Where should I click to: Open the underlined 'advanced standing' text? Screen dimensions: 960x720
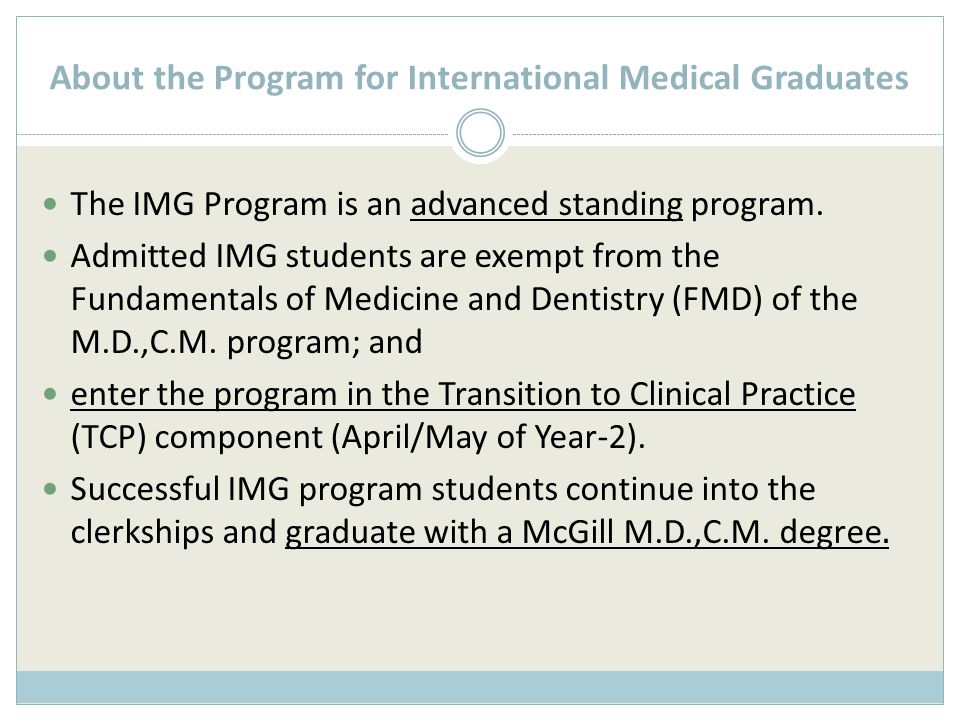click(546, 205)
